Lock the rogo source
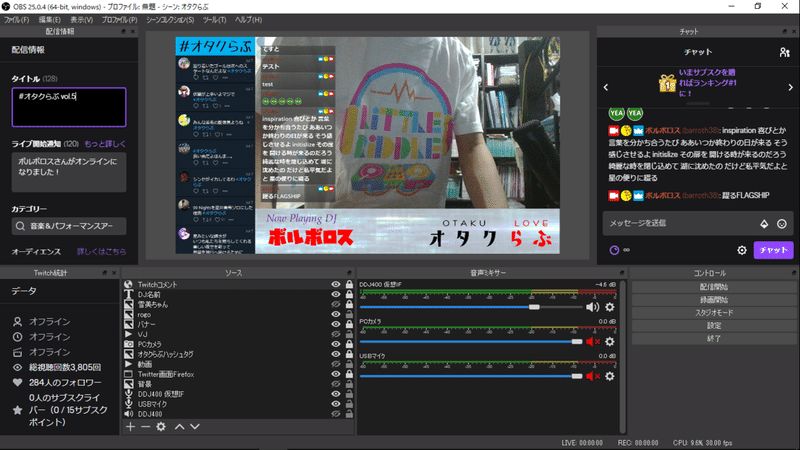800x450 pixels. (349, 314)
